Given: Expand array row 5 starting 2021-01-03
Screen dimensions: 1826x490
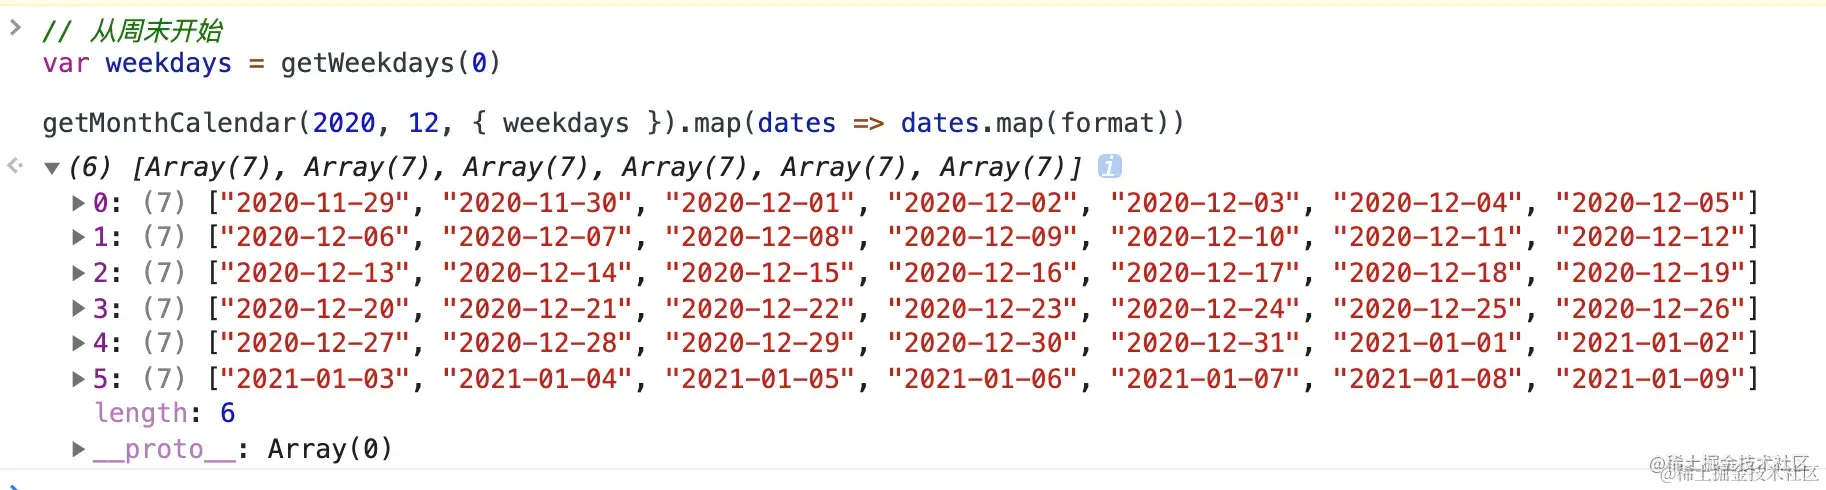Looking at the screenshot, I should click(x=78, y=379).
